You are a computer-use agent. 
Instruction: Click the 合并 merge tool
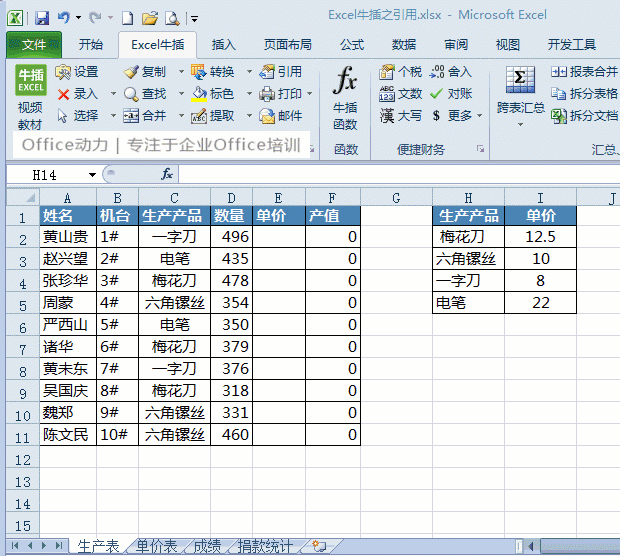(145, 116)
